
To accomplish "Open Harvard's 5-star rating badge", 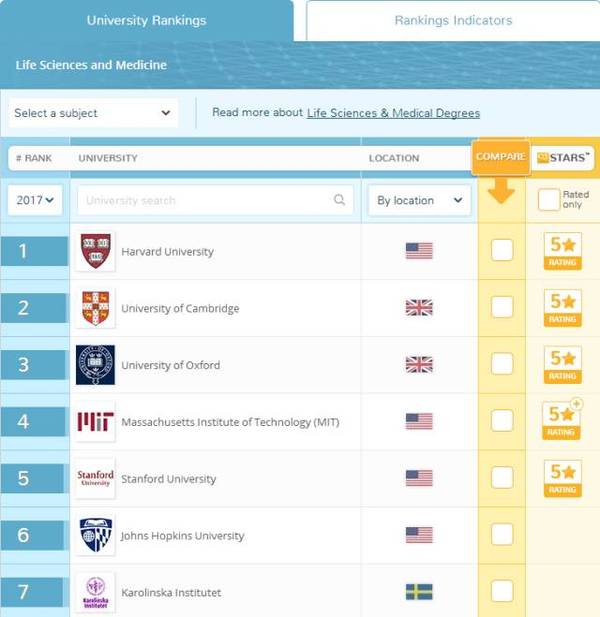I will coord(563,251).
